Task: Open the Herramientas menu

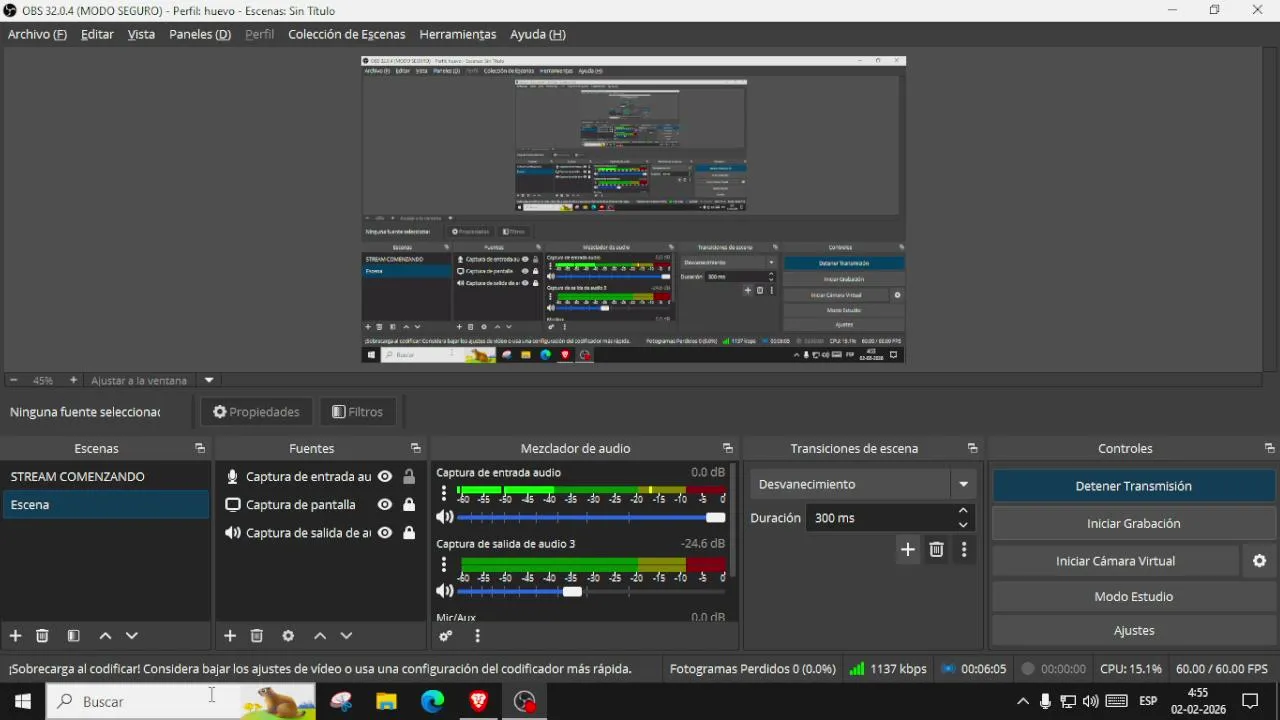Action: 458,34
